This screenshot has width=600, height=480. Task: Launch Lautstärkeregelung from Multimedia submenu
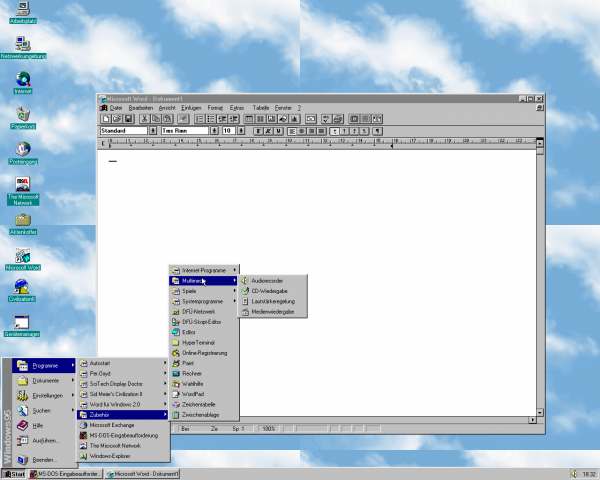pos(273,301)
